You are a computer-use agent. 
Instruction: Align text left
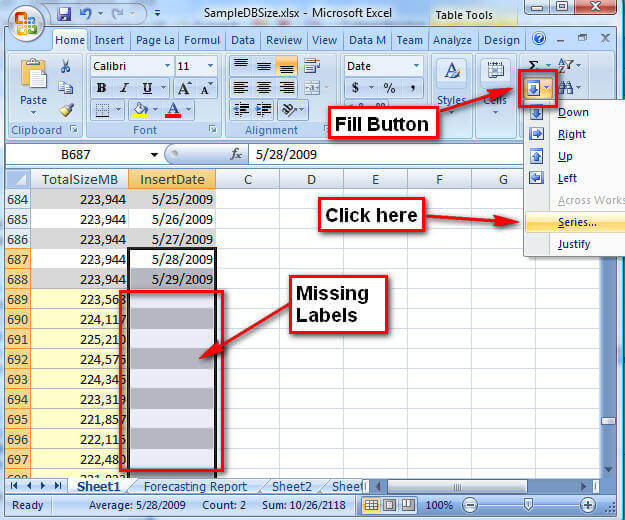tap(241, 87)
